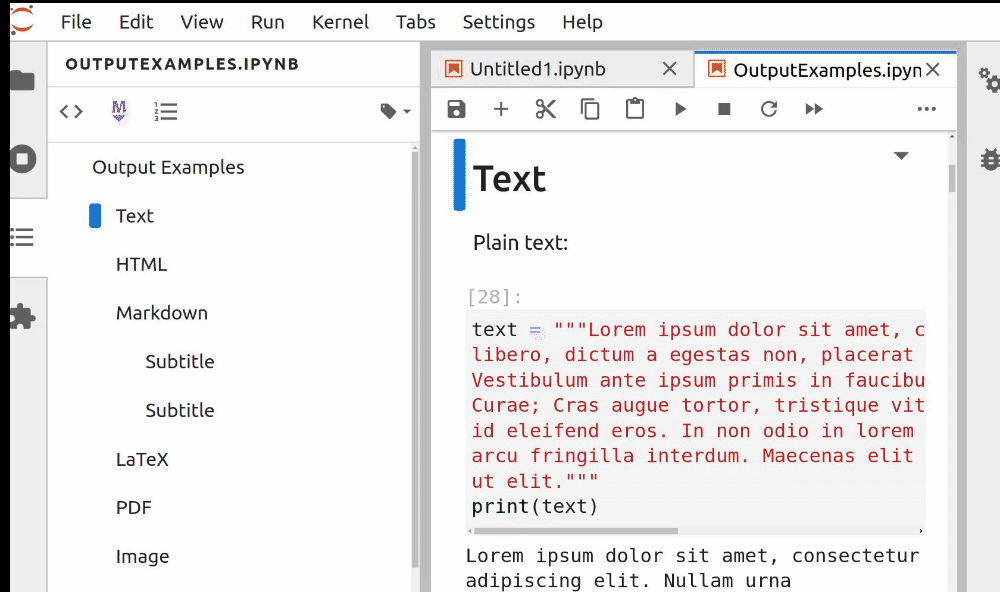Save the notebook with the disk icon
The width and height of the screenshot is (1000, 592).
457,109
